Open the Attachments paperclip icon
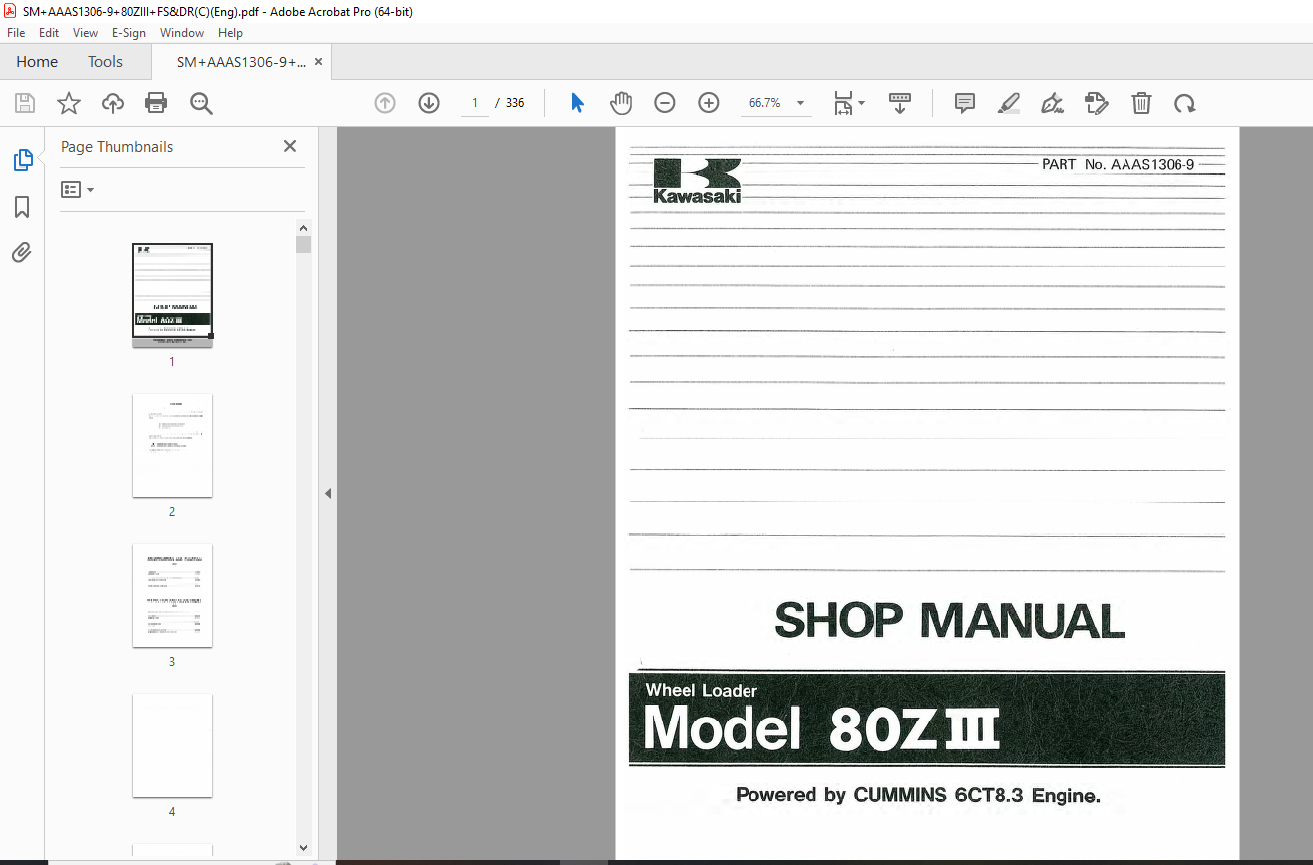This screenshot has width=1313, height=865. [x=22, y=253]
